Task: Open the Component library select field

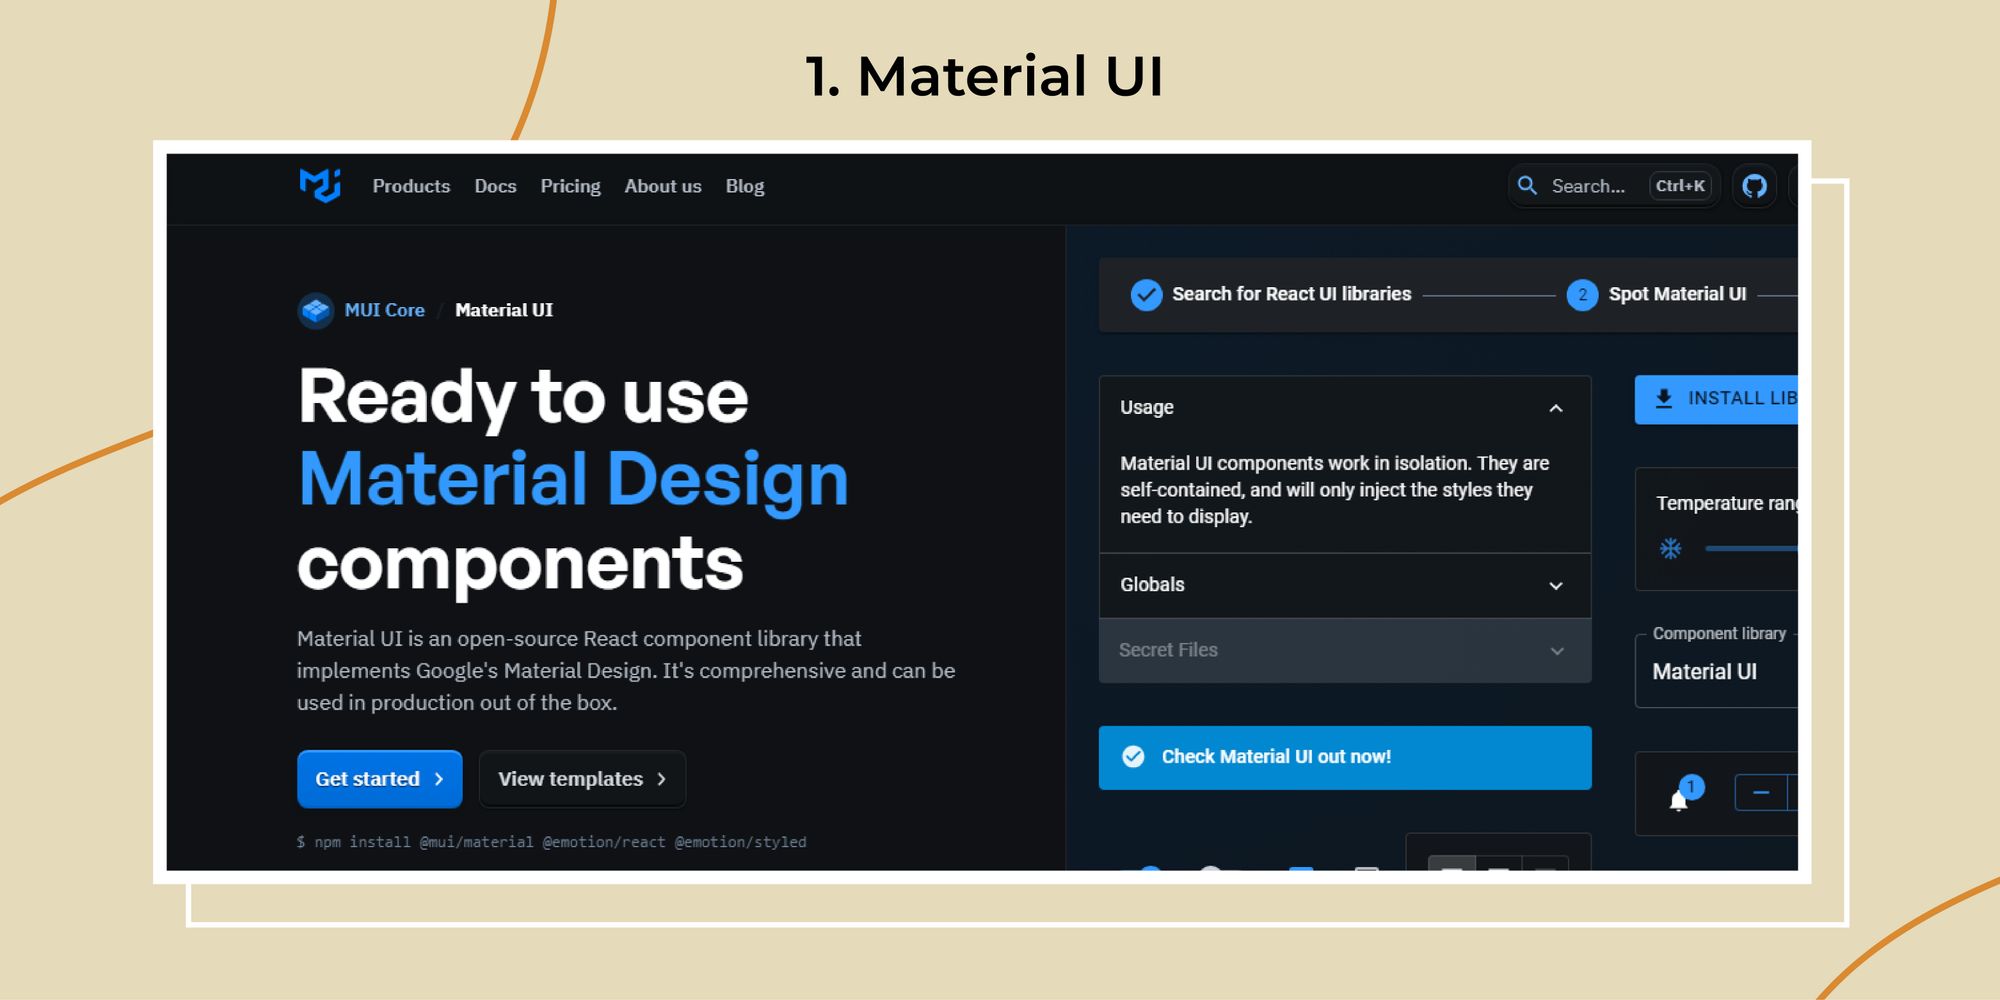Action: pyautogui.click(x=1716, y=671)
